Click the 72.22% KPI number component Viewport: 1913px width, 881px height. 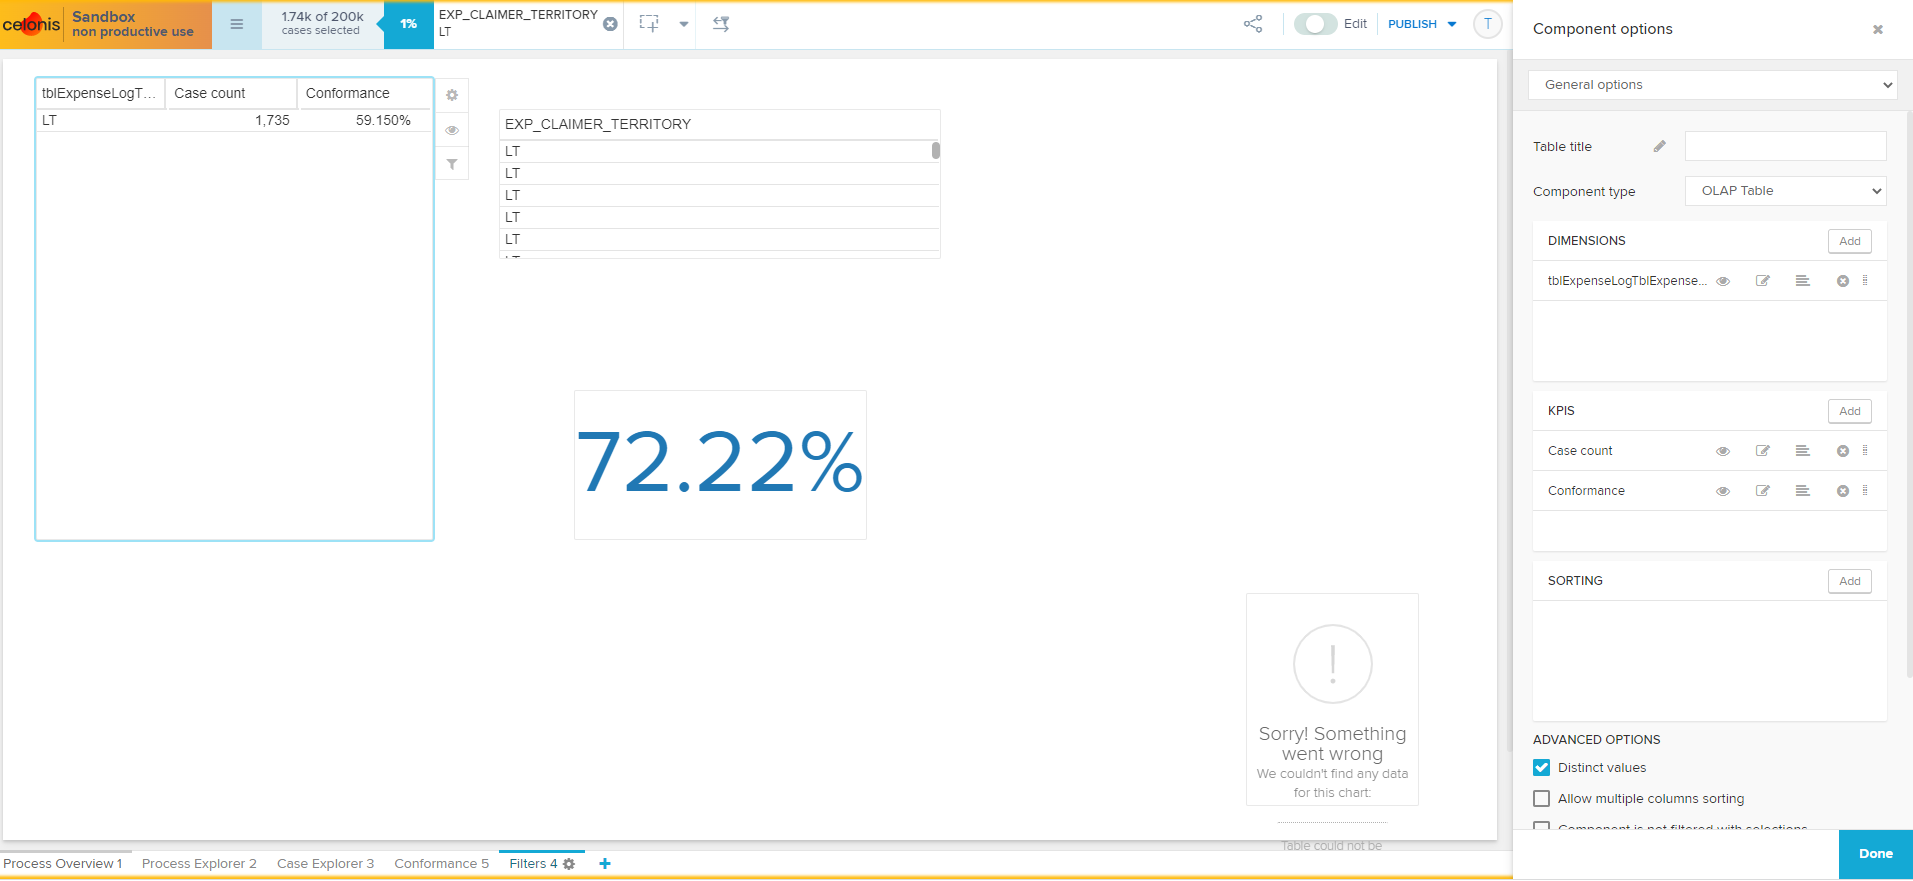720,464
